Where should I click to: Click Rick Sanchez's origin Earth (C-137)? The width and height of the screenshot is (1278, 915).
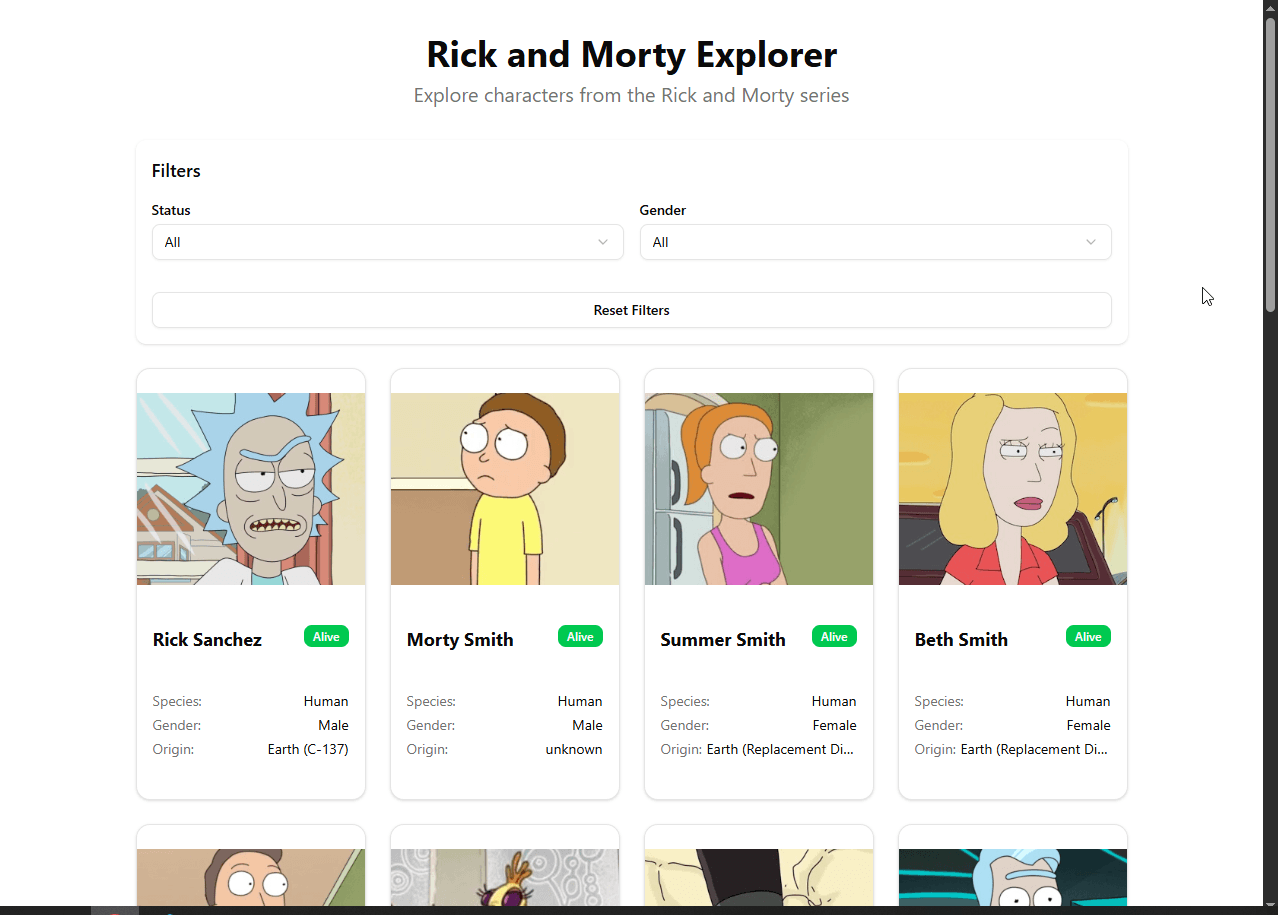308,749
